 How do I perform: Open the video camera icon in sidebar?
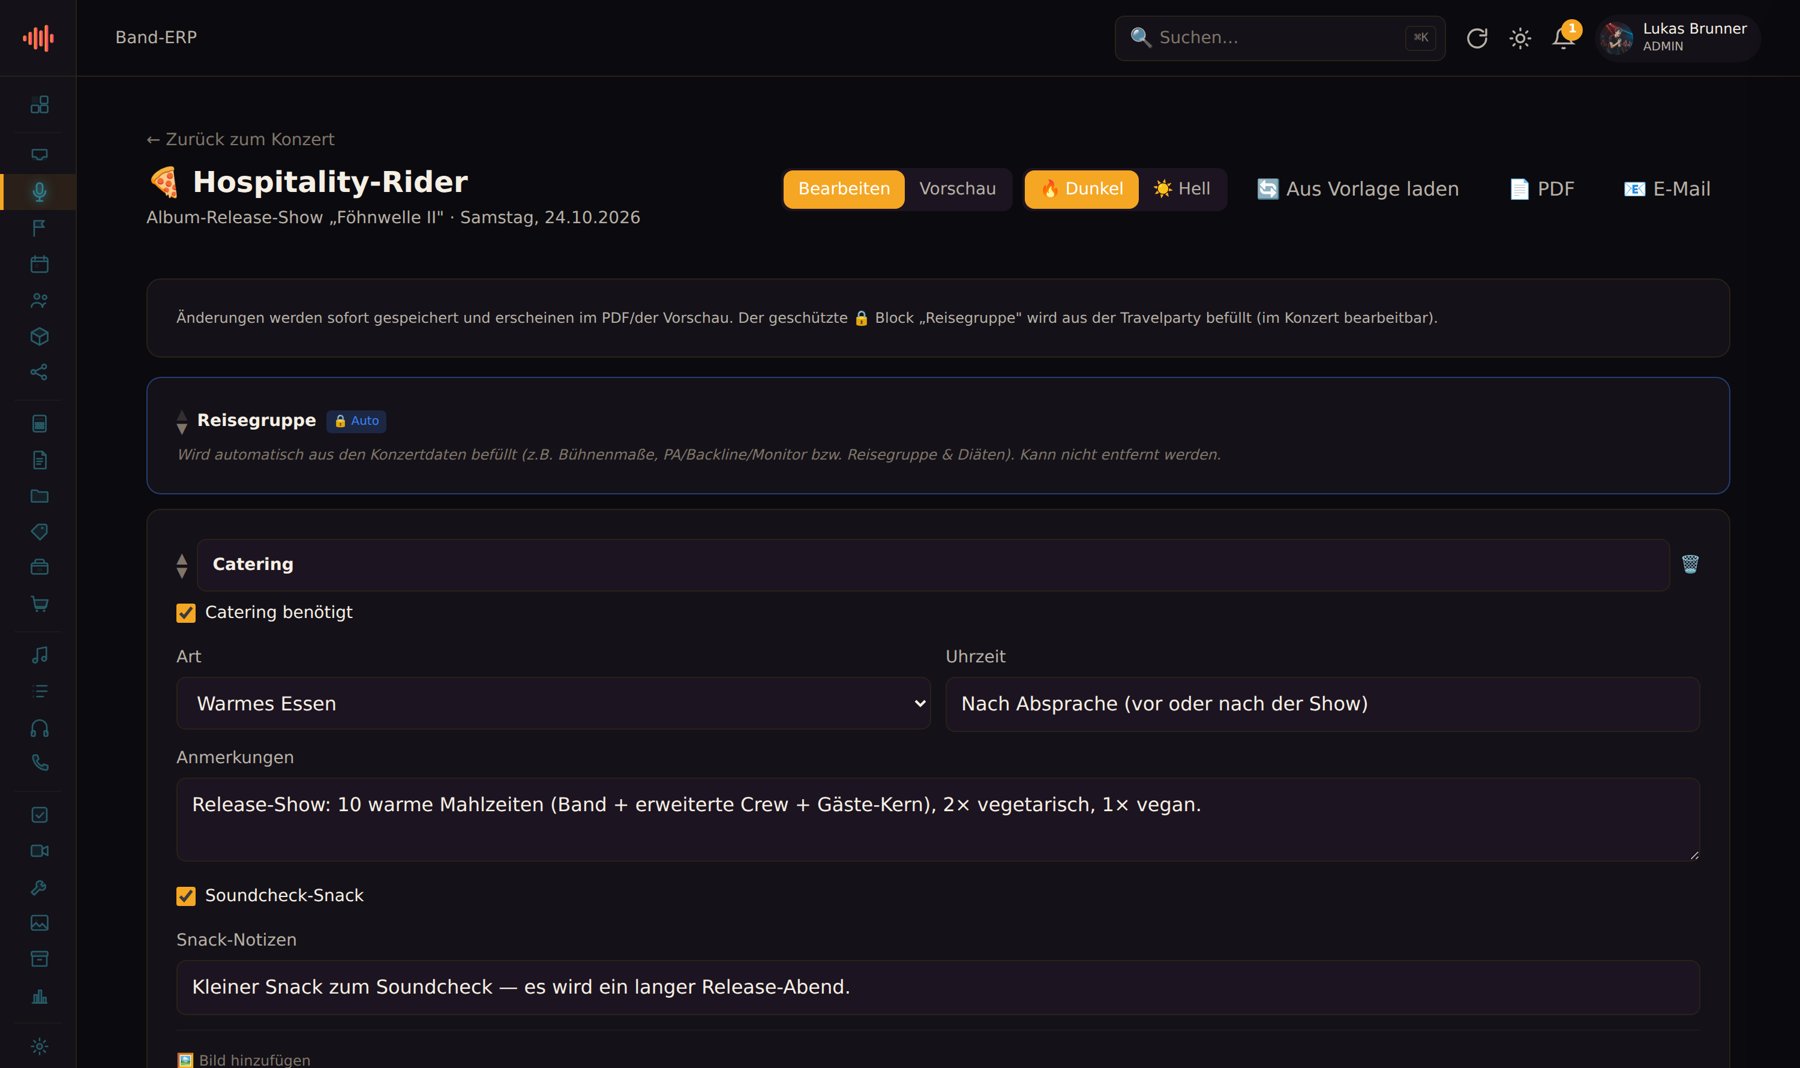point(39,851)
